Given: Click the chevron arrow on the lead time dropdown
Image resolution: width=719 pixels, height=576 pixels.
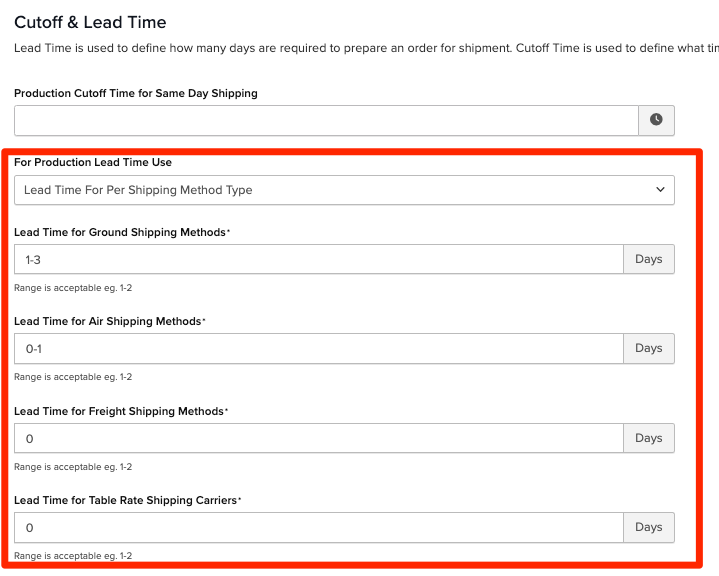Looking at the screenshot, I should point(659,190).
